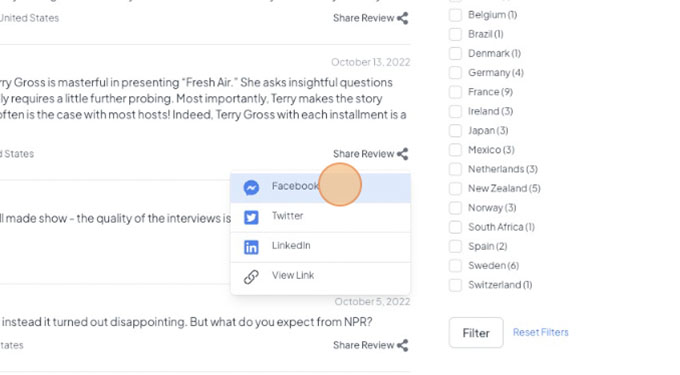Open Share Review for the October 5 review
This screenshot has height=375, width=680.
[x=370, y=346]
